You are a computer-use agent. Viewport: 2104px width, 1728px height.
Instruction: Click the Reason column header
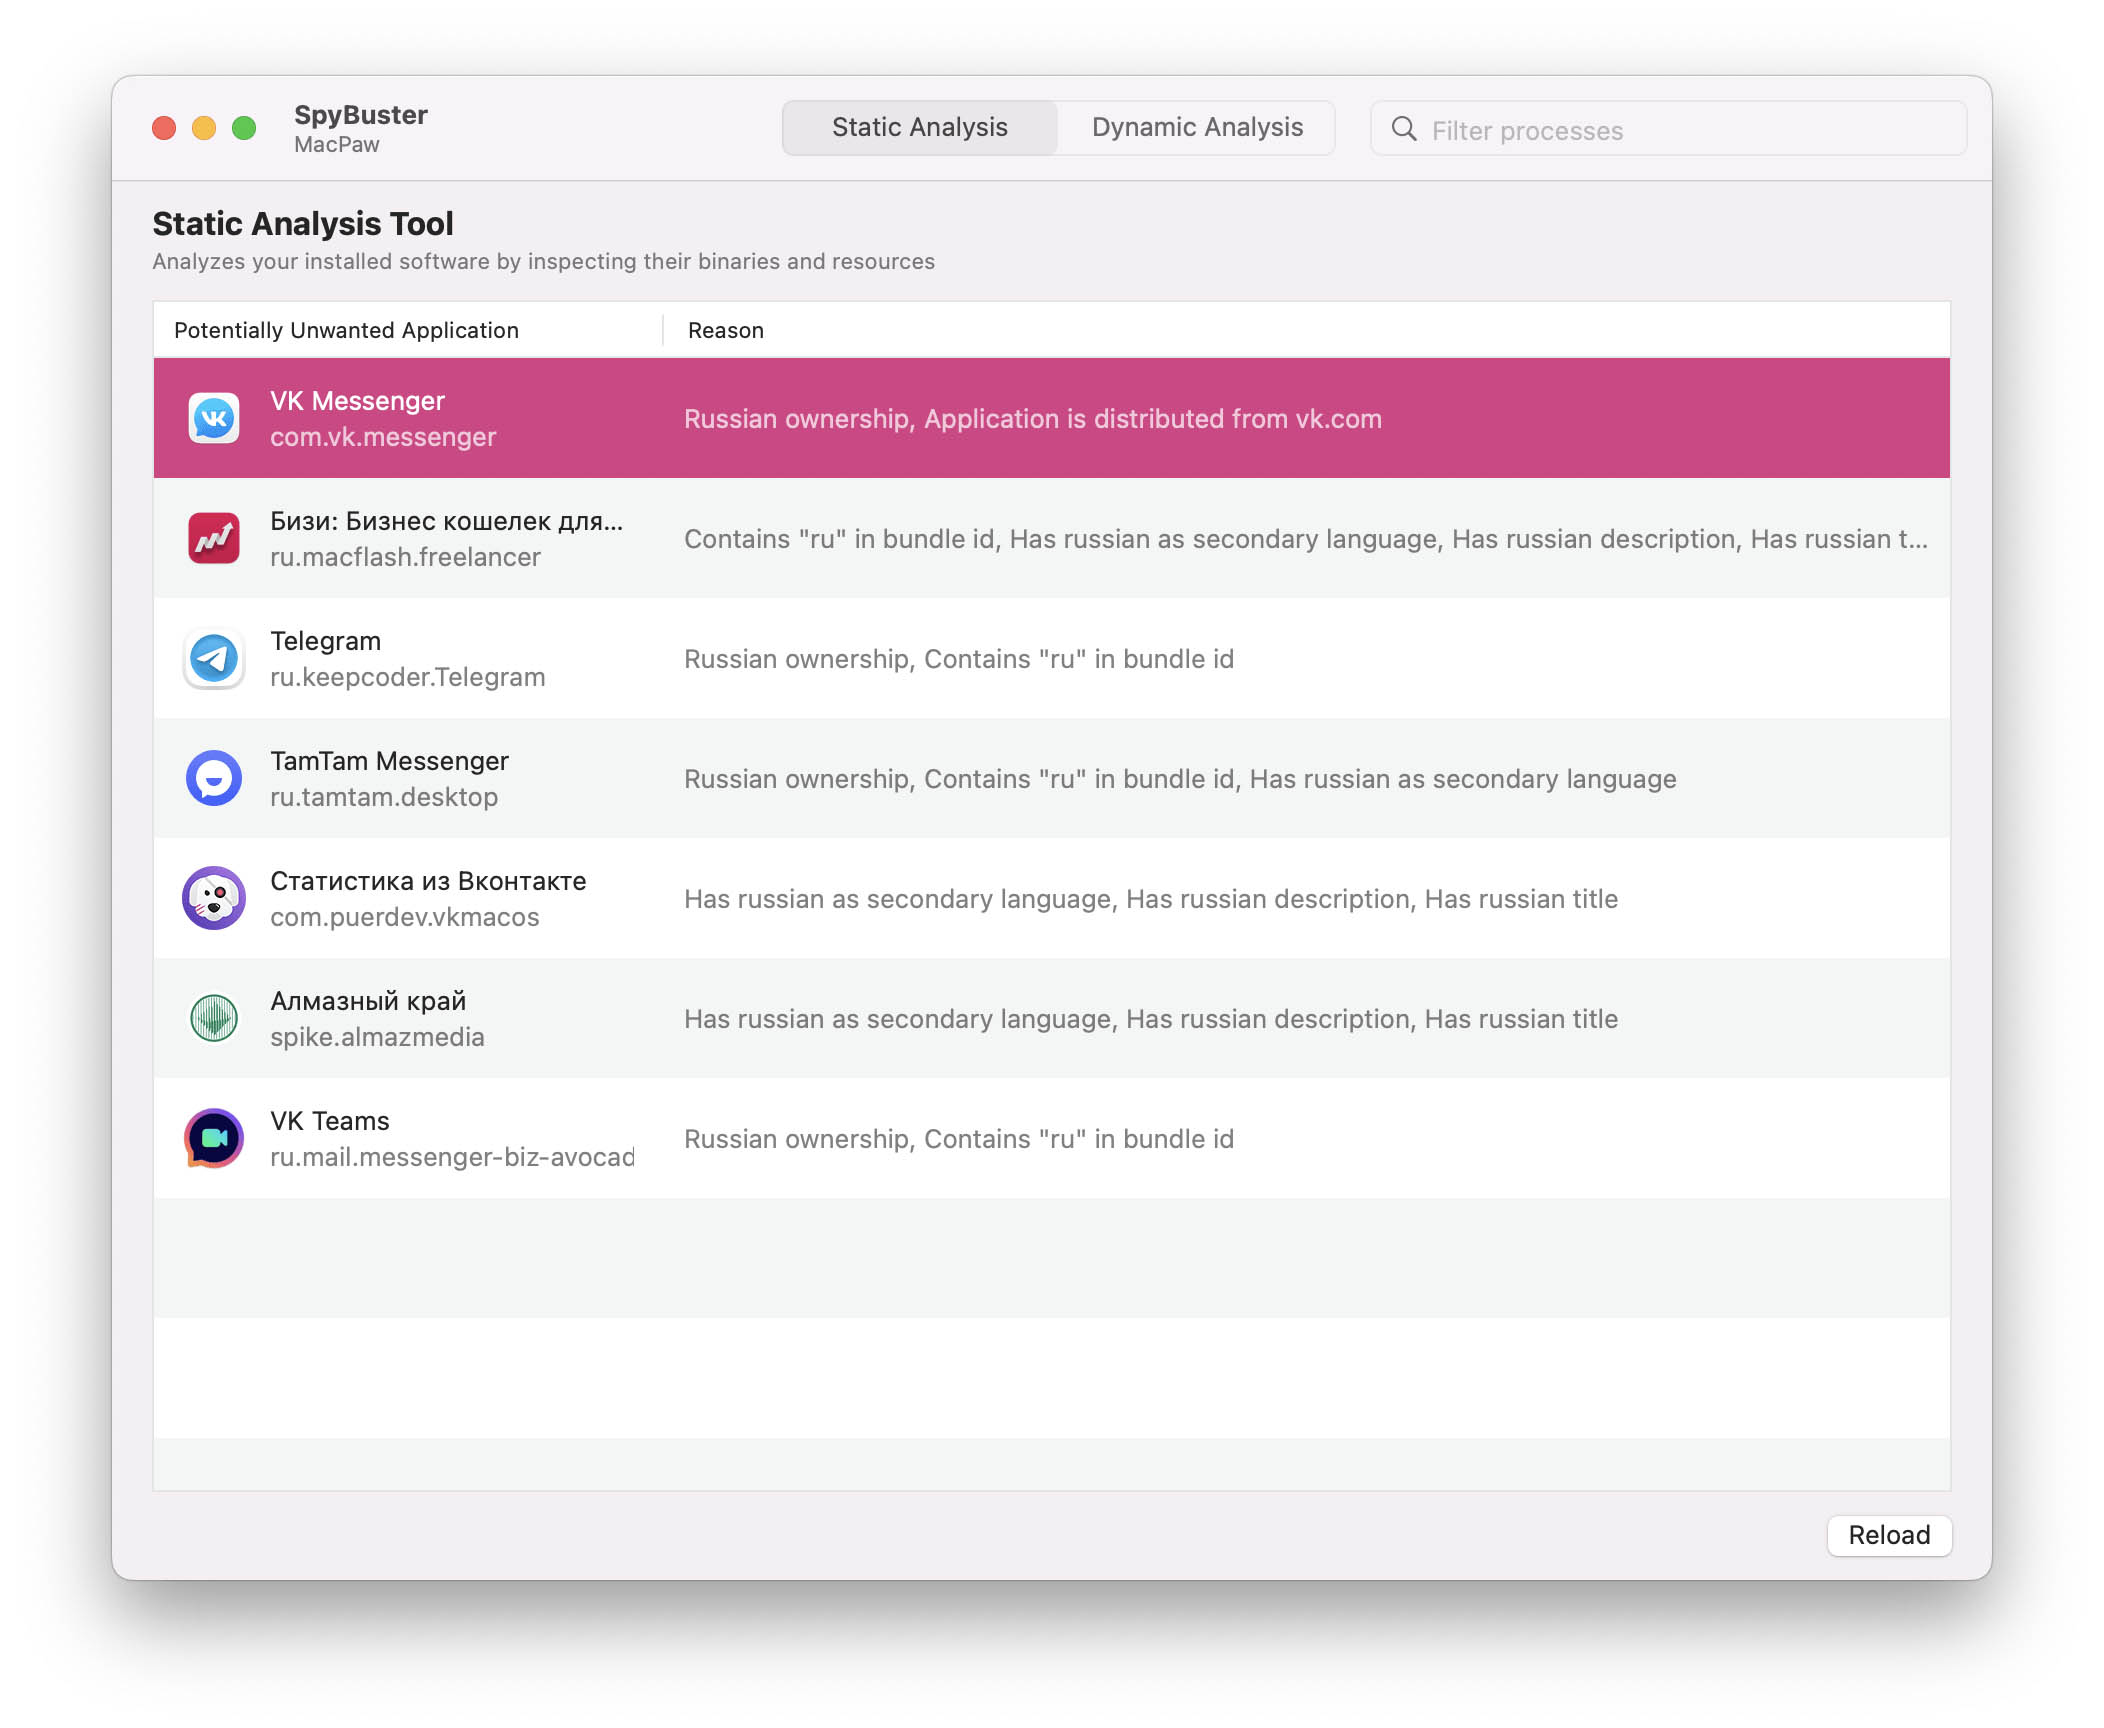click(x=725, y=330)
